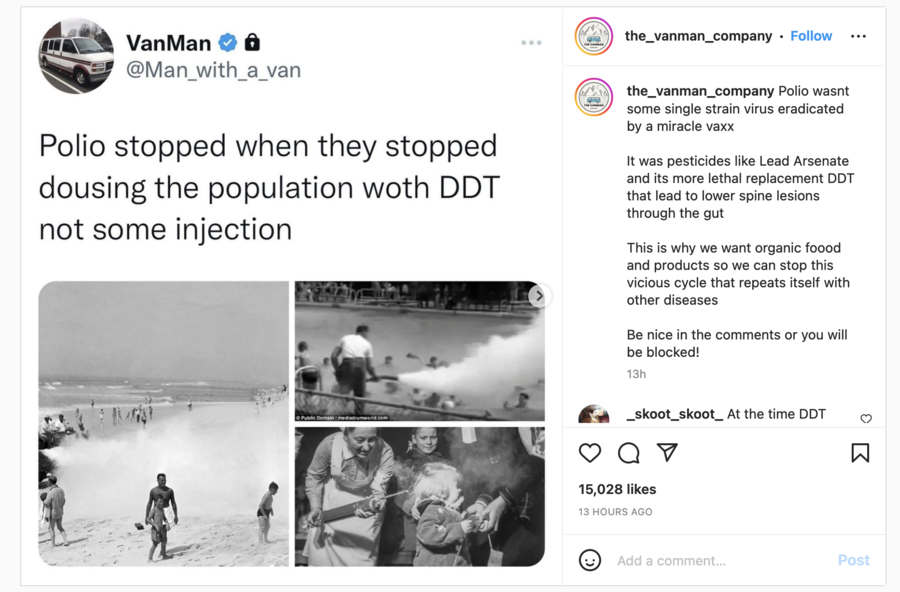900x592 pixels.
Task: Like the post with the heart icon
Action: [x=590, y=453]
